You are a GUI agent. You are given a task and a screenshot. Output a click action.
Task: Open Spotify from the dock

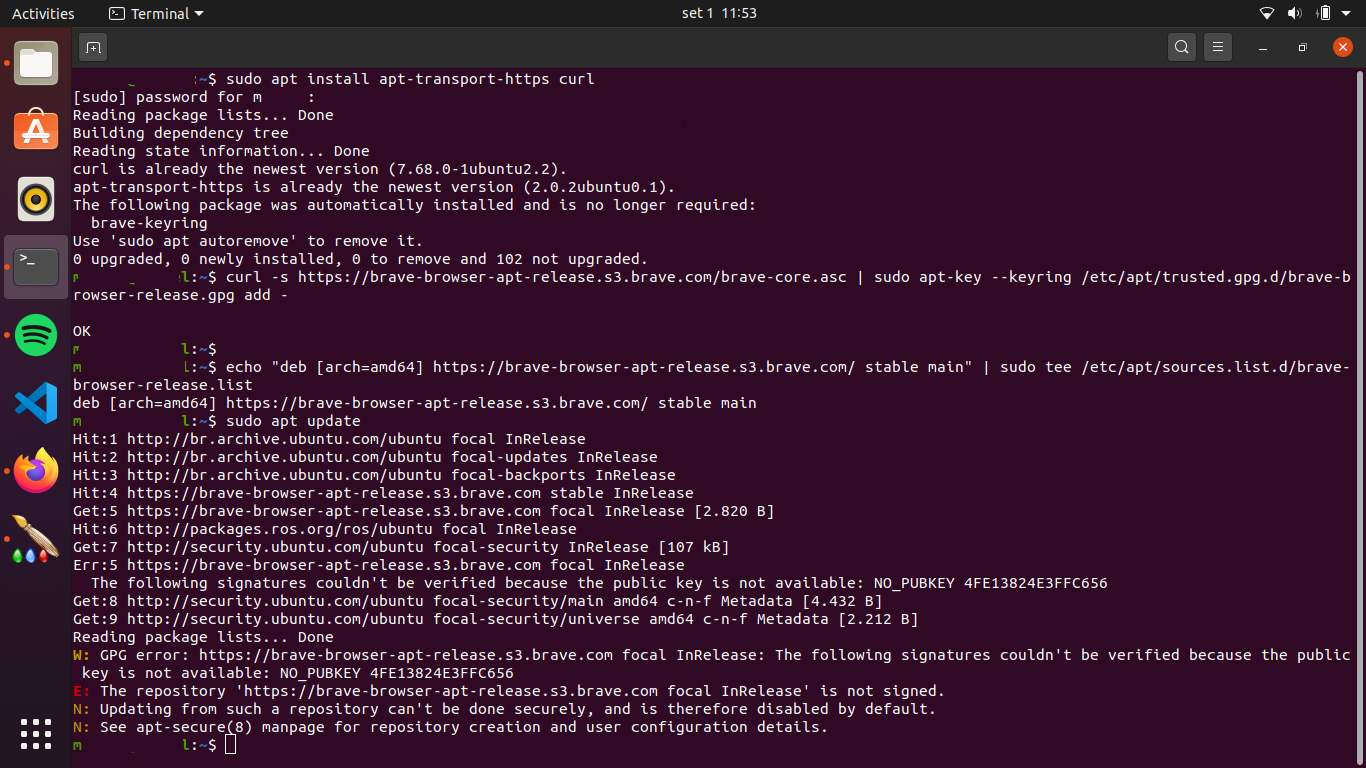36,334
